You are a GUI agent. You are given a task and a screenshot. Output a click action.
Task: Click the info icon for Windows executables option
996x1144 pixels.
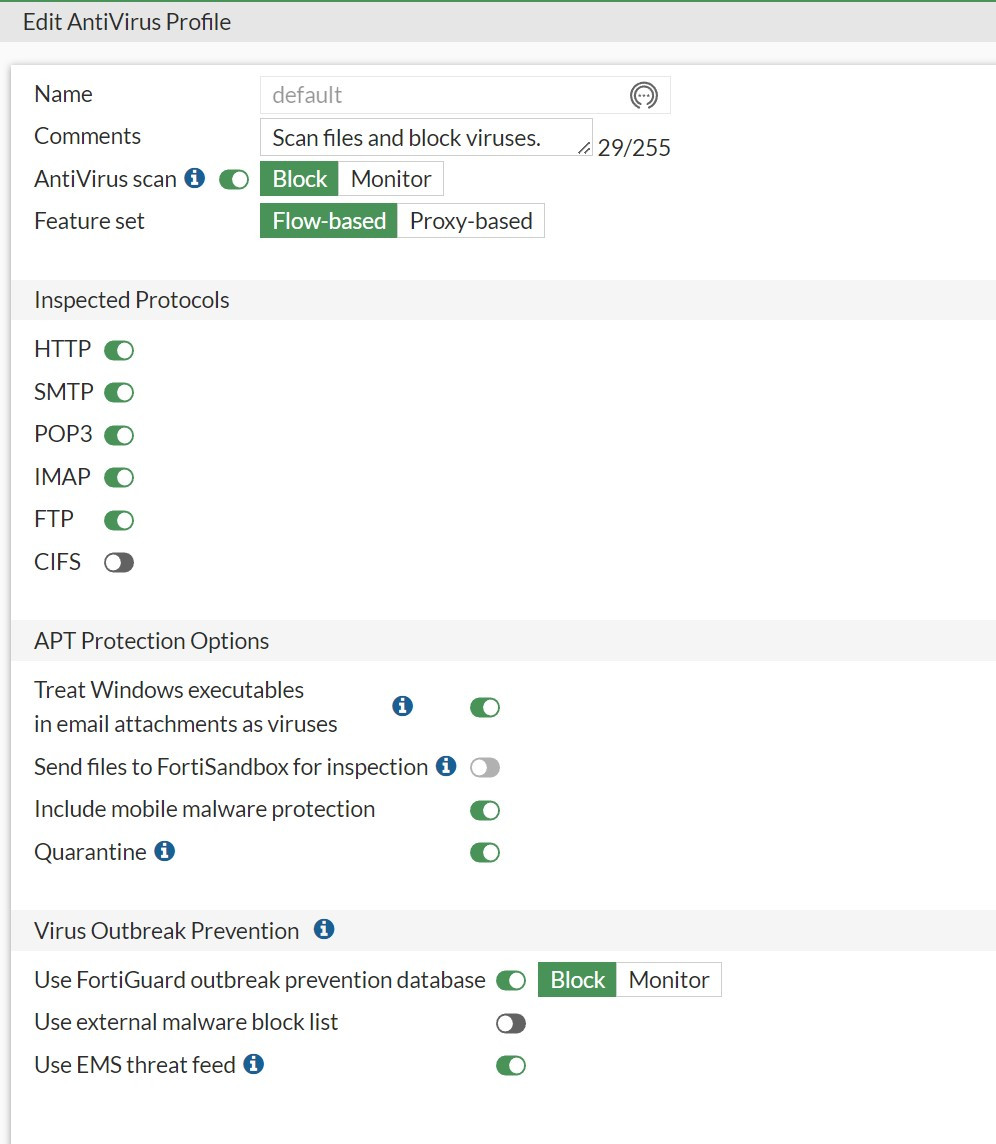403,706
